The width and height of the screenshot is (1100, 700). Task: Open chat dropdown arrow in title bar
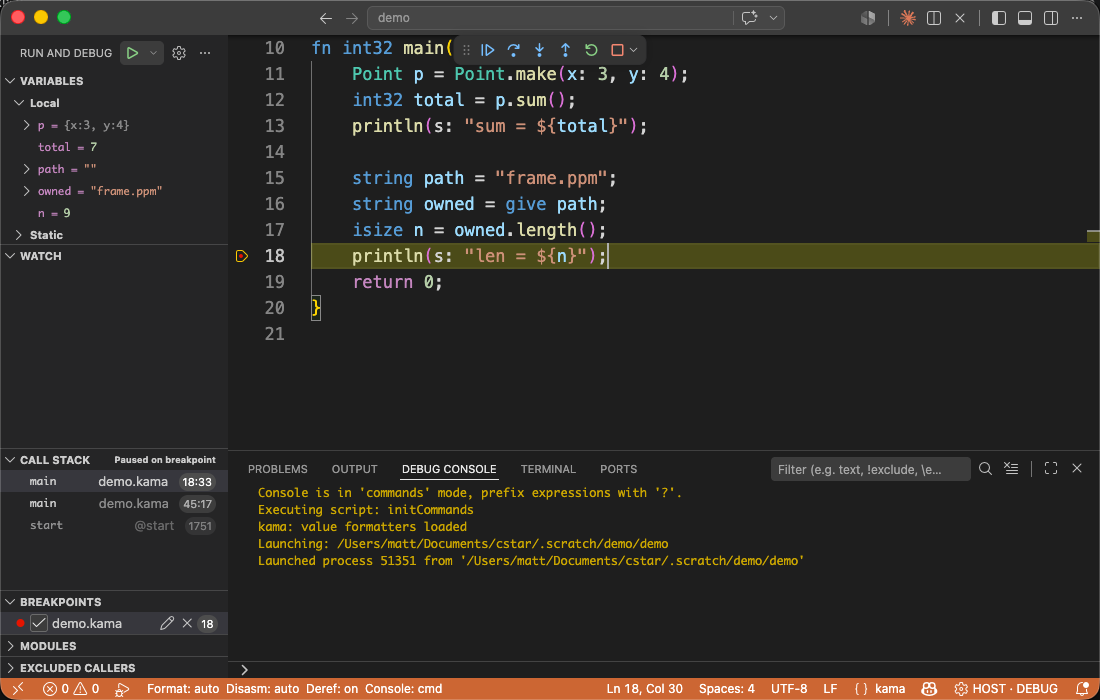coord(773,18)
